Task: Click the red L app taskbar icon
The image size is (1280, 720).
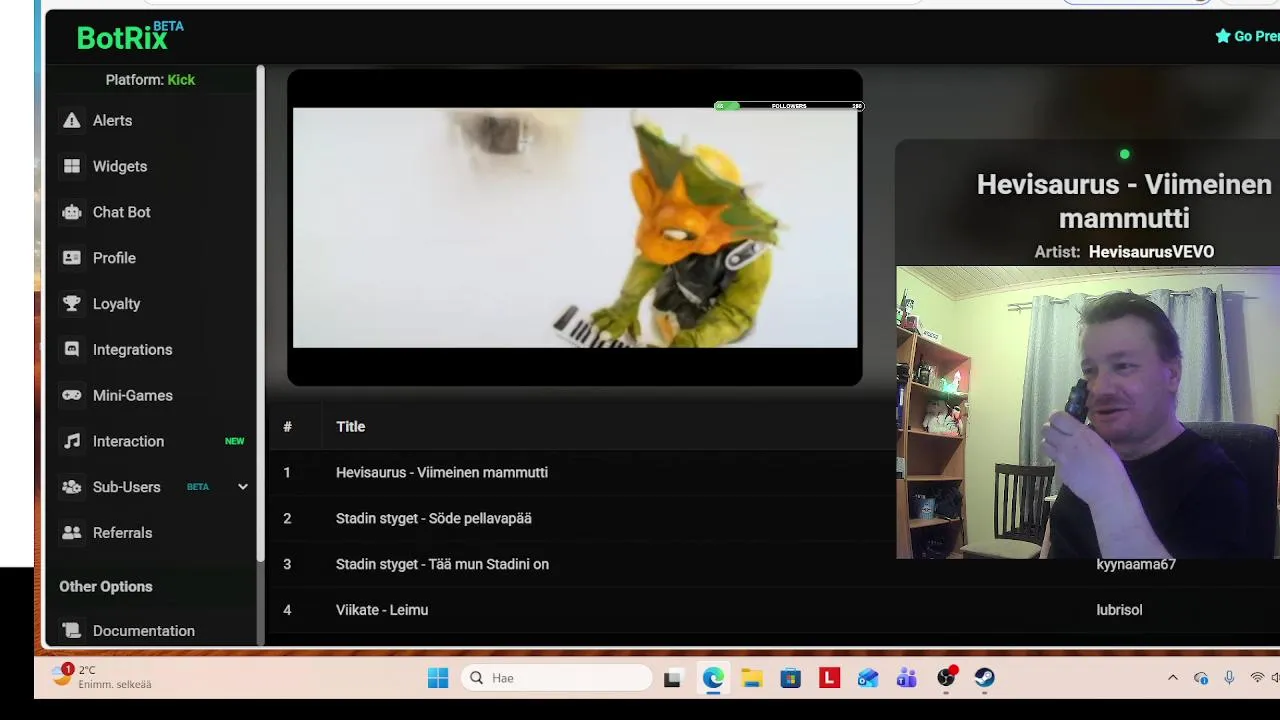Action: pyautogui.click(x=829, y=678)
